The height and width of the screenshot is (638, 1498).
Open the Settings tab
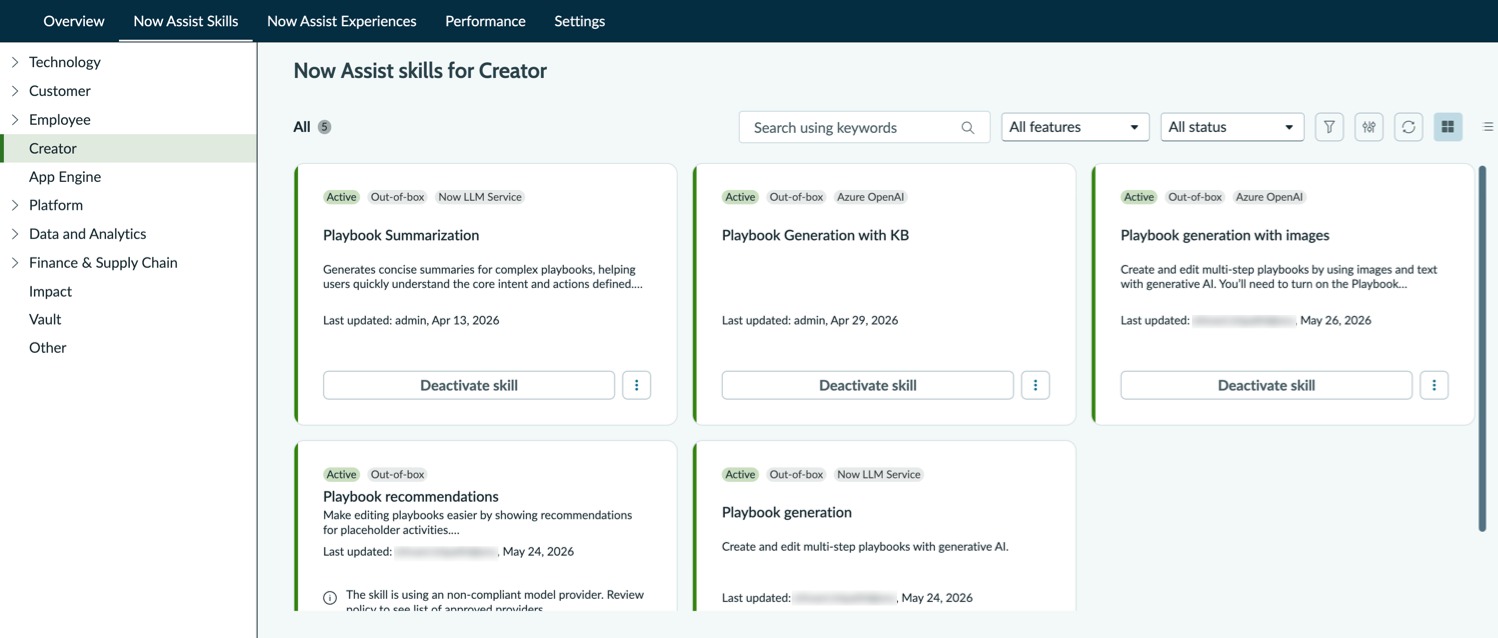click(580, 21)
